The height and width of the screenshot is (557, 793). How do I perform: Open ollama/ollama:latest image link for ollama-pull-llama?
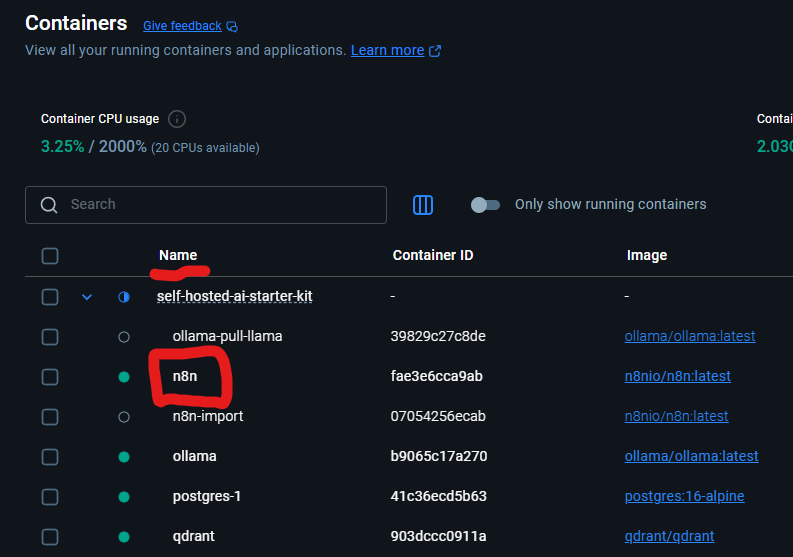click(x=690, y=336)
